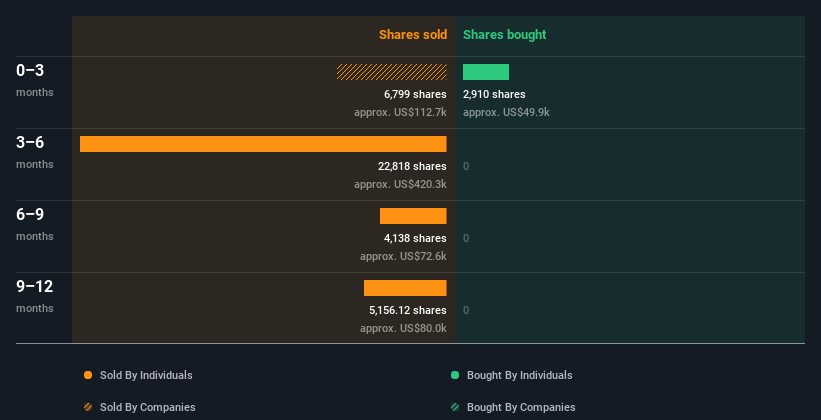Click the 0 bought value in 6–9 months row
The image size is (821, 420).
(x=466, y=238)
